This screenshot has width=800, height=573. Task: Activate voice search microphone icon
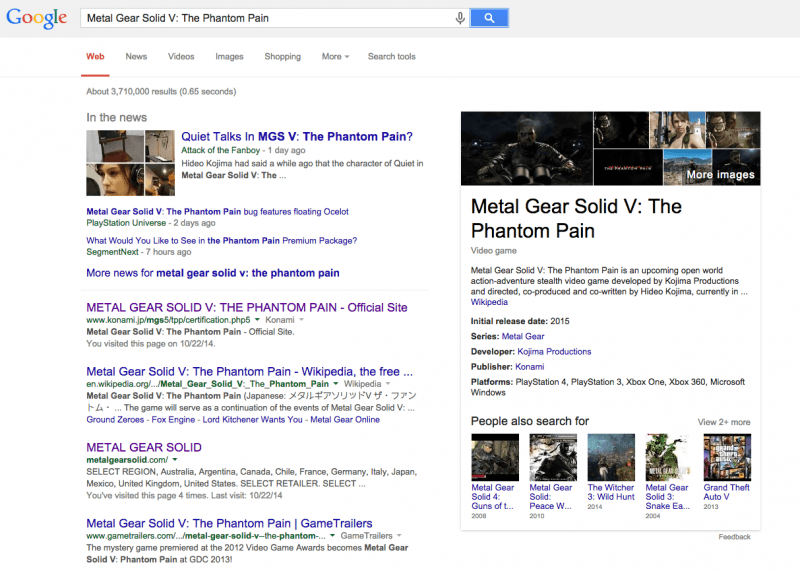point(460,18)
